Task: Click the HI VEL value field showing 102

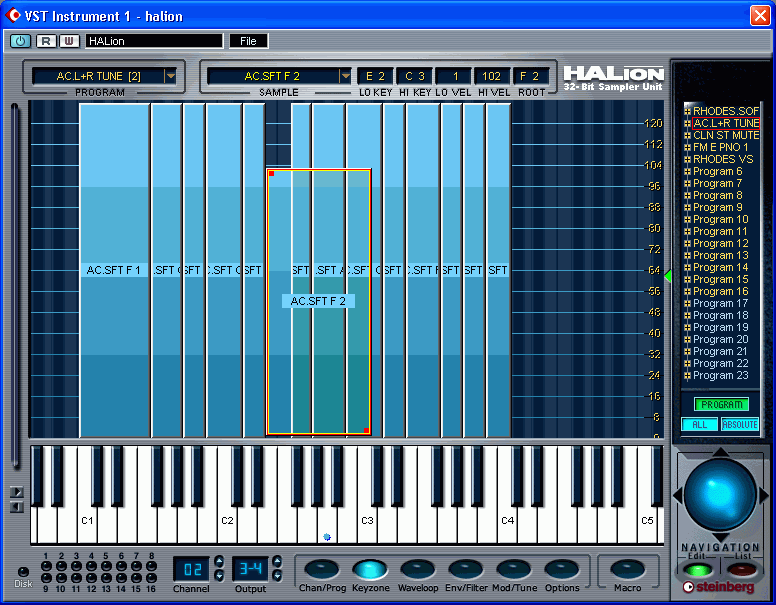Action: click(491, 76)
